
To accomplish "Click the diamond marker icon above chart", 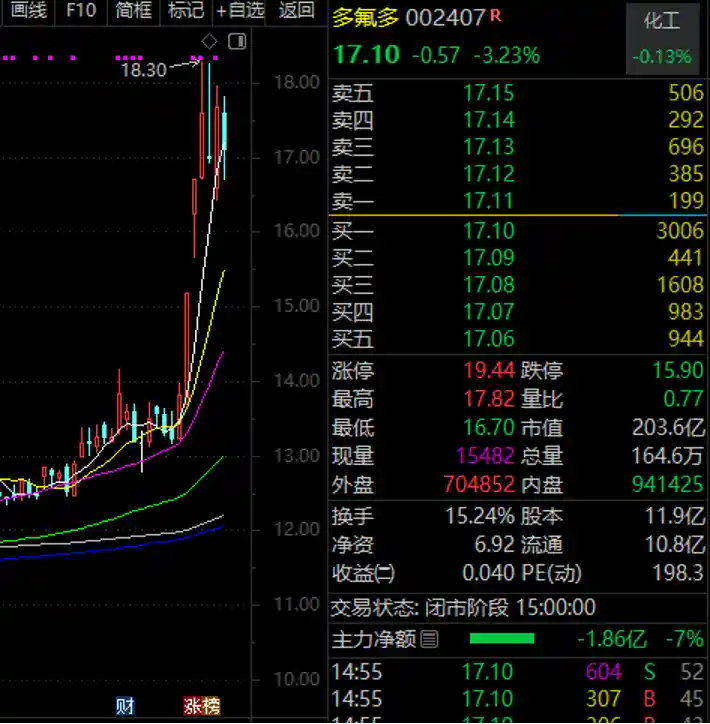I will pos(209,41).
